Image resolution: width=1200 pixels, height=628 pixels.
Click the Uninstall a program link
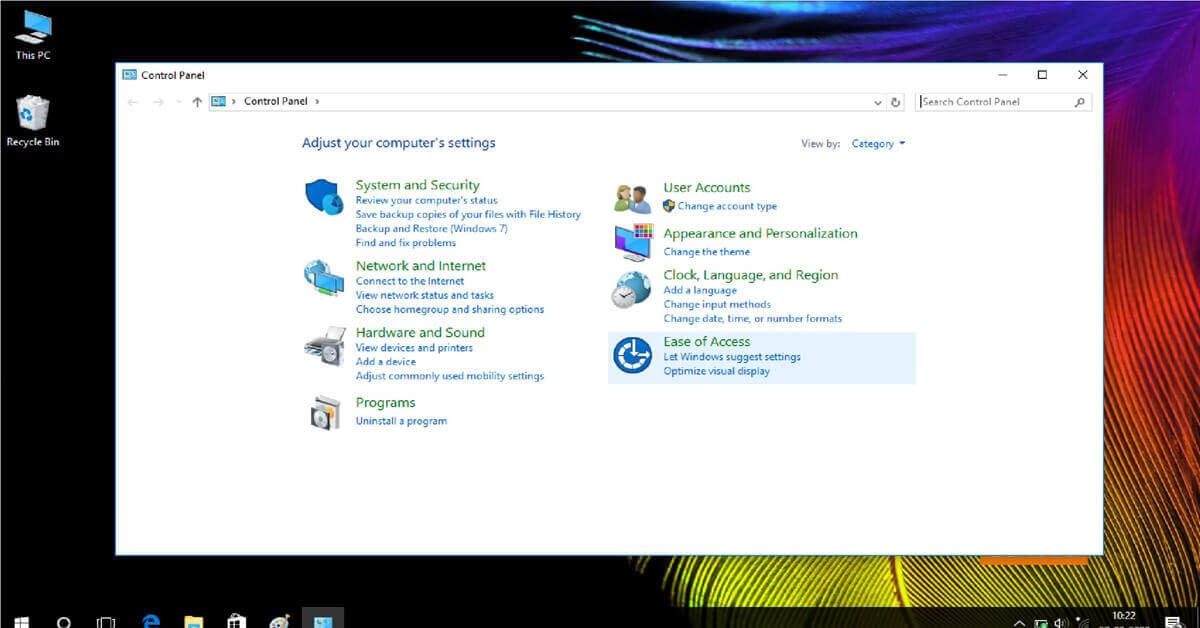(x=401, y=421)
